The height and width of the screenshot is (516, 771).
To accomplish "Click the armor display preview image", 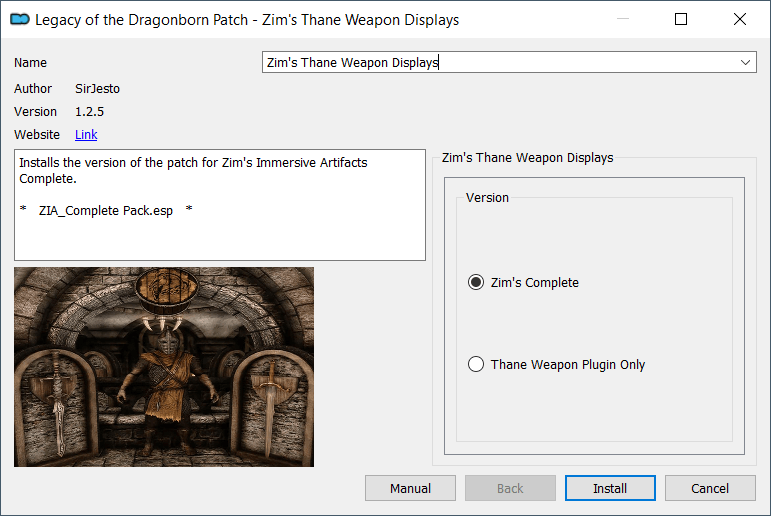I will (164, 367).
